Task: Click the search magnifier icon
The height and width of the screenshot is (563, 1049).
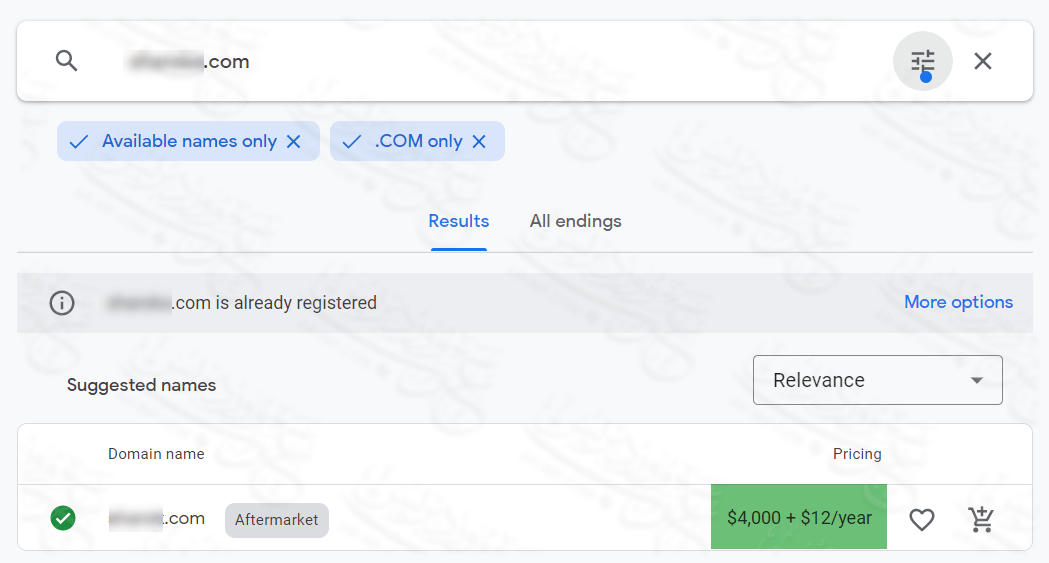Action: click(x=66, y=61)
